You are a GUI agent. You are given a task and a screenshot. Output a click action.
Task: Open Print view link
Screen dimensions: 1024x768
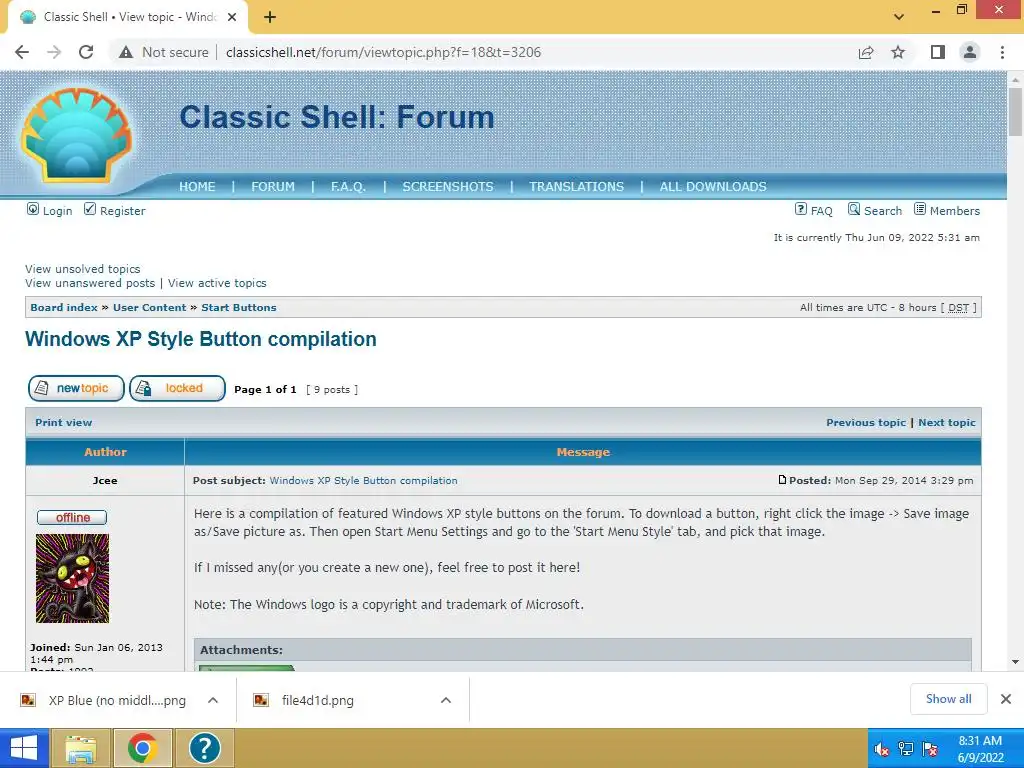[63, 423]
